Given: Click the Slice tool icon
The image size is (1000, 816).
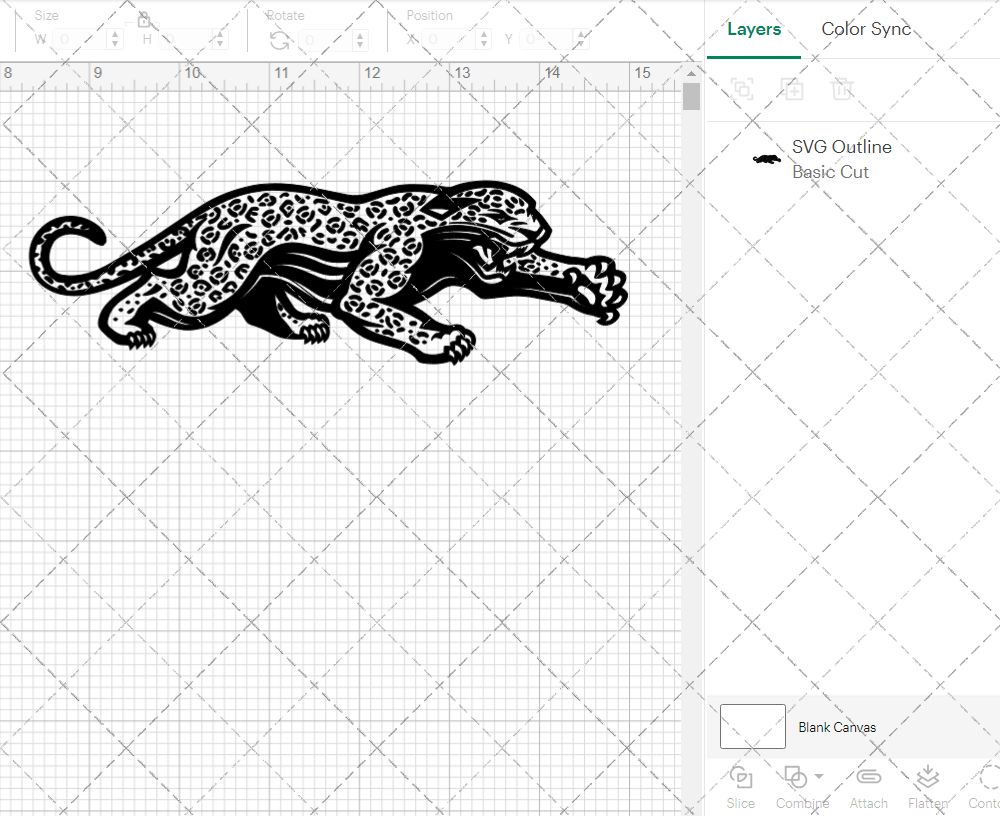Looking at the screenshot, I should coord(741,777).
